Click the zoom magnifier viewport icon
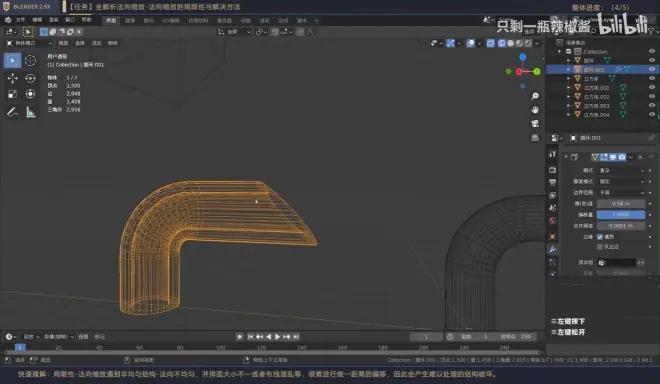Viewport: 660px width, 384px height. point(535,96)
